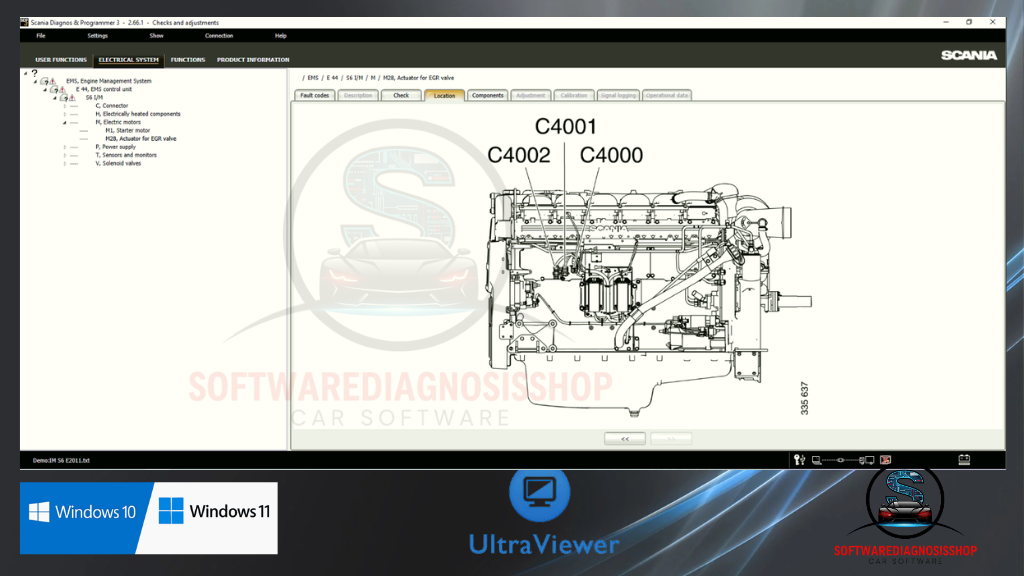Expand the T, Sensors and monitors node
Viewport: 1024px width, 576px height.
65,155
